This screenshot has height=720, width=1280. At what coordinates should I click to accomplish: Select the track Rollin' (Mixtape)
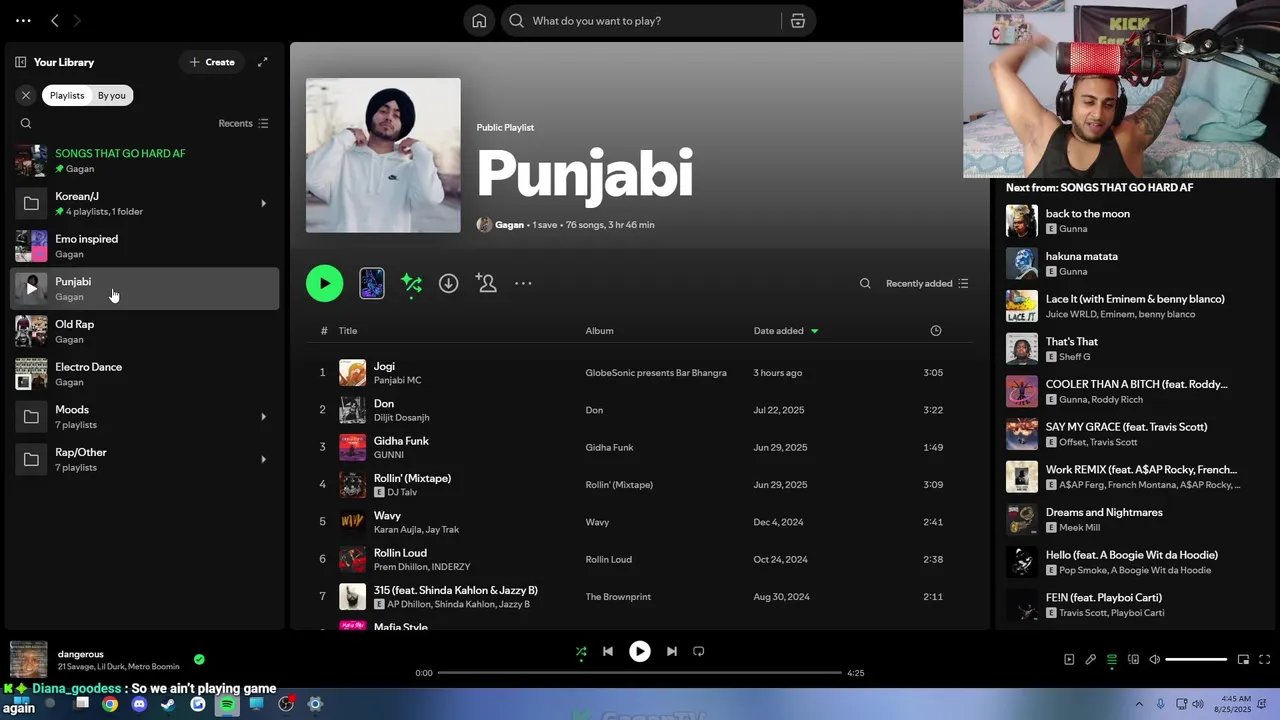(x=412, y=478)
